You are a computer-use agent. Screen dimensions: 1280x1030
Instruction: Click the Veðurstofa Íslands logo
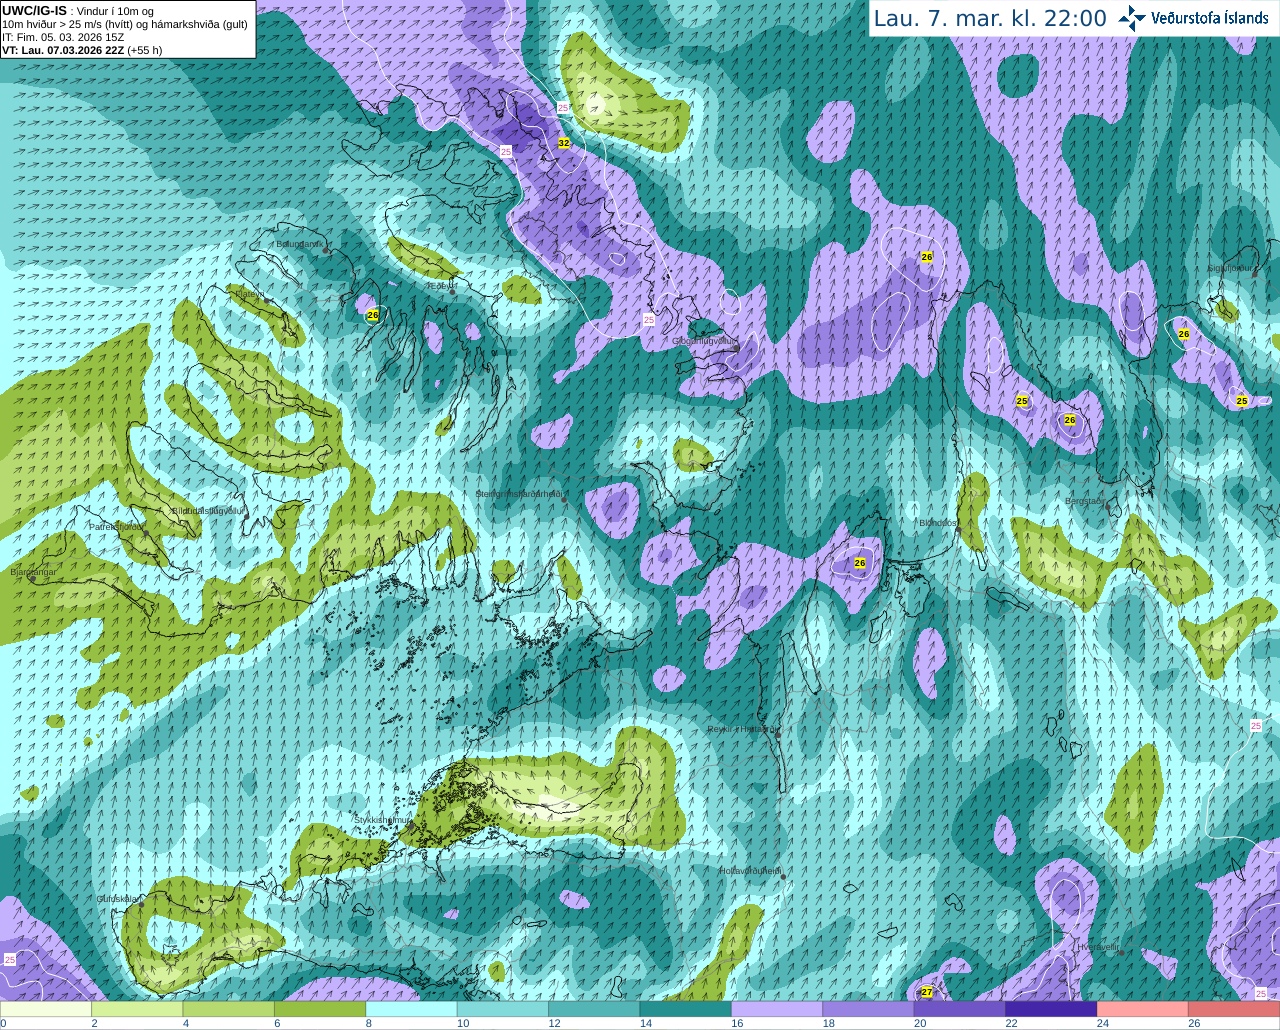point(1193,18)
